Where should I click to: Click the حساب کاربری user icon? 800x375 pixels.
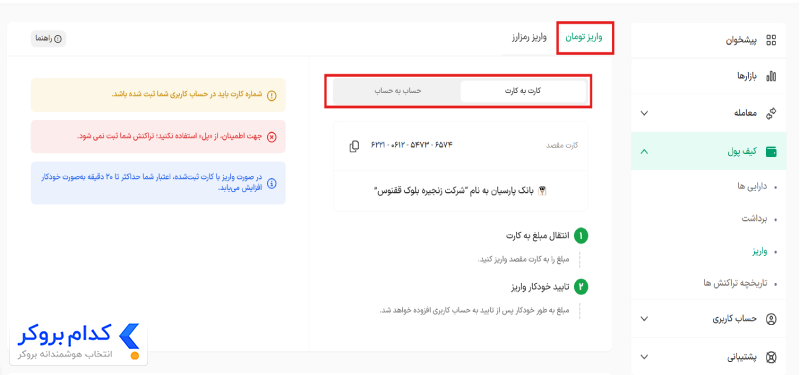pos(771,319)
